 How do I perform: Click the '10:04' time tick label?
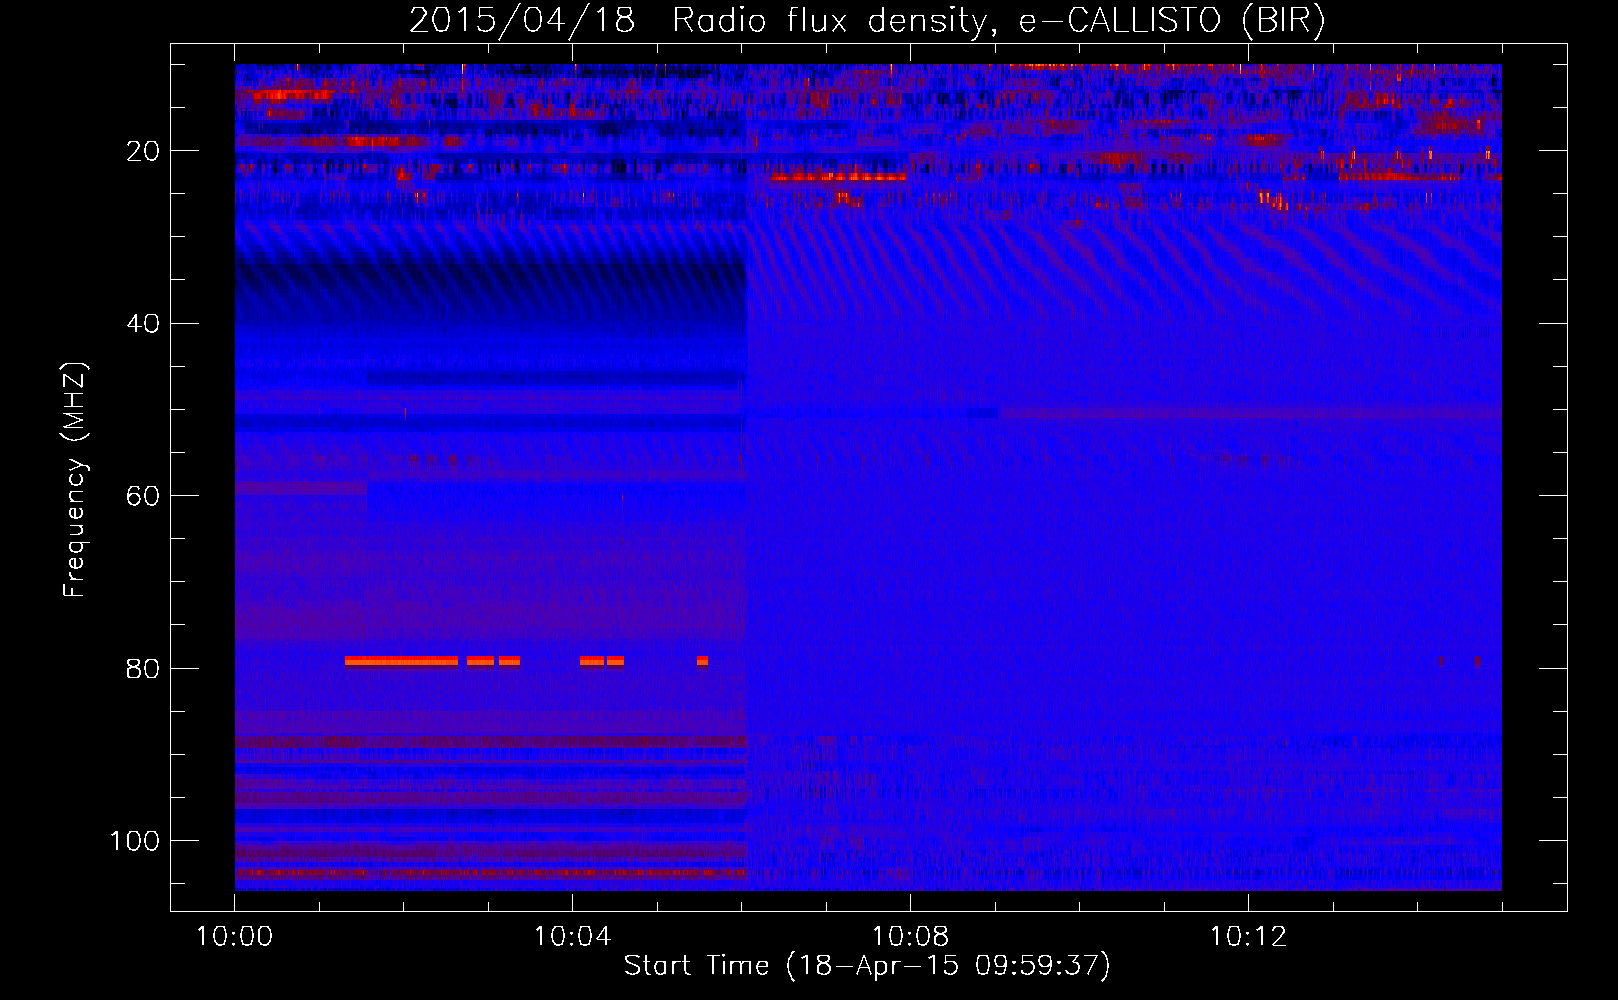point(572,936)
